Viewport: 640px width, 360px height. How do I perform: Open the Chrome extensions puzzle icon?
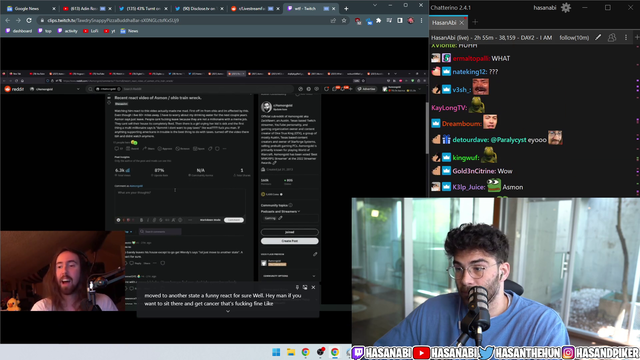click(379, 20)
